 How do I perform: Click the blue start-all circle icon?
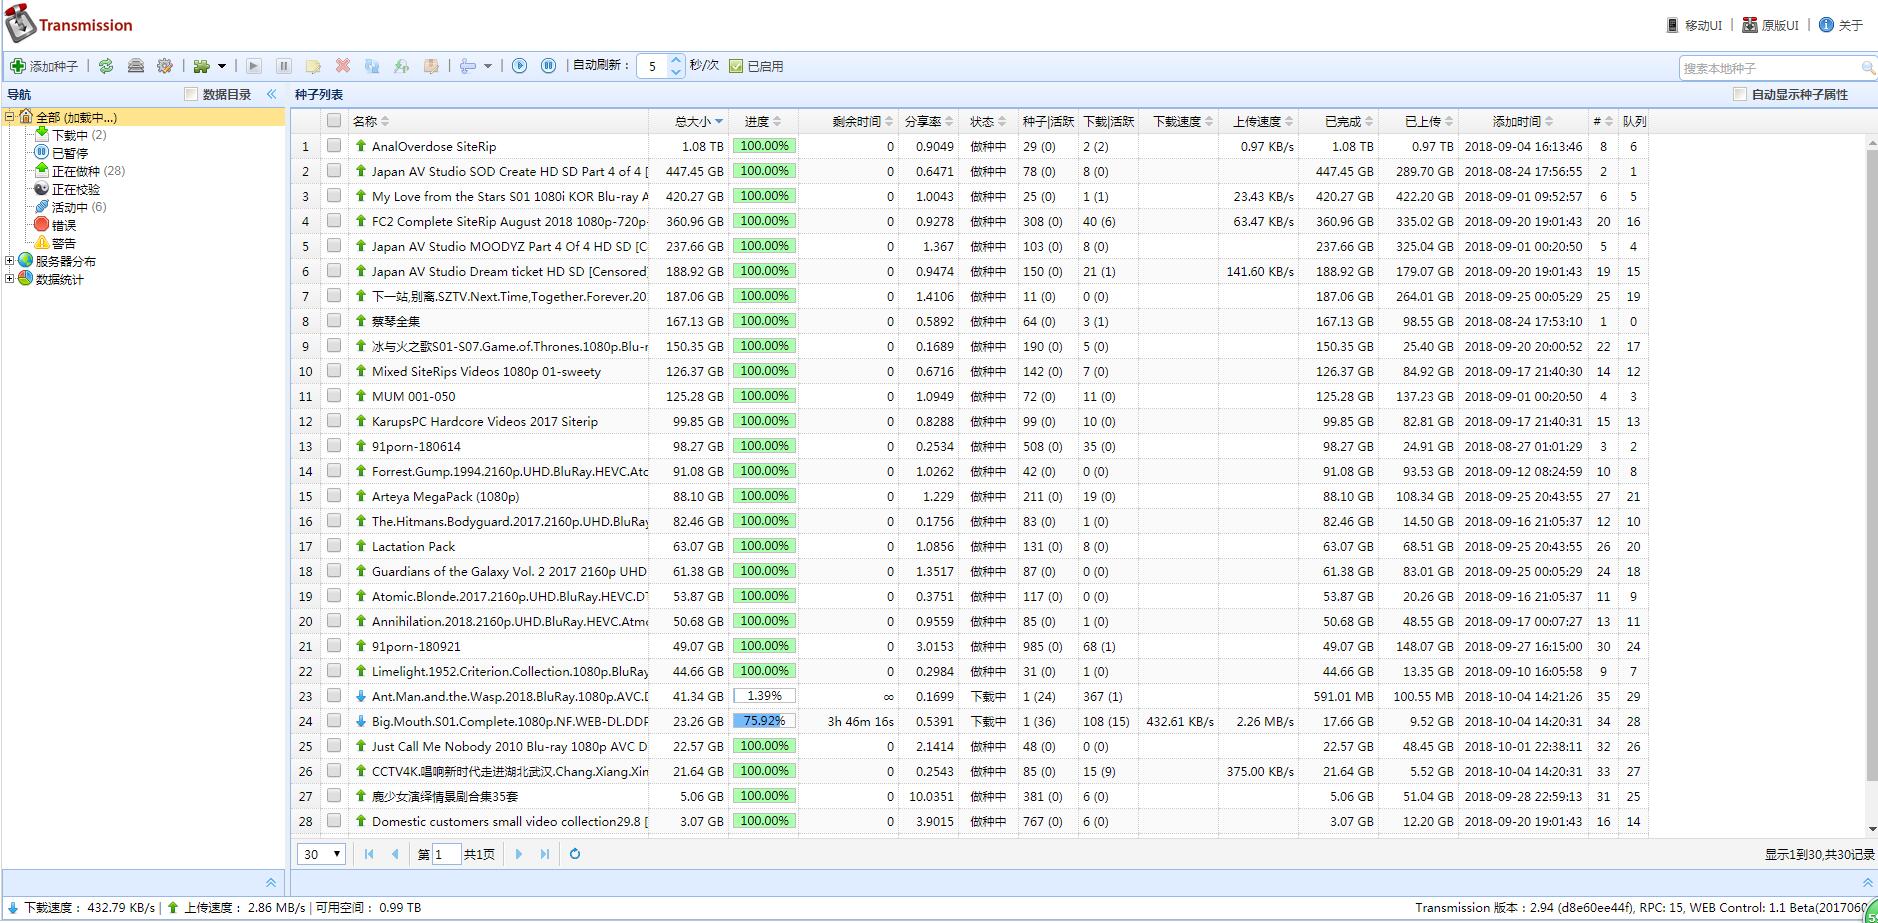click(x=519, y=66)
